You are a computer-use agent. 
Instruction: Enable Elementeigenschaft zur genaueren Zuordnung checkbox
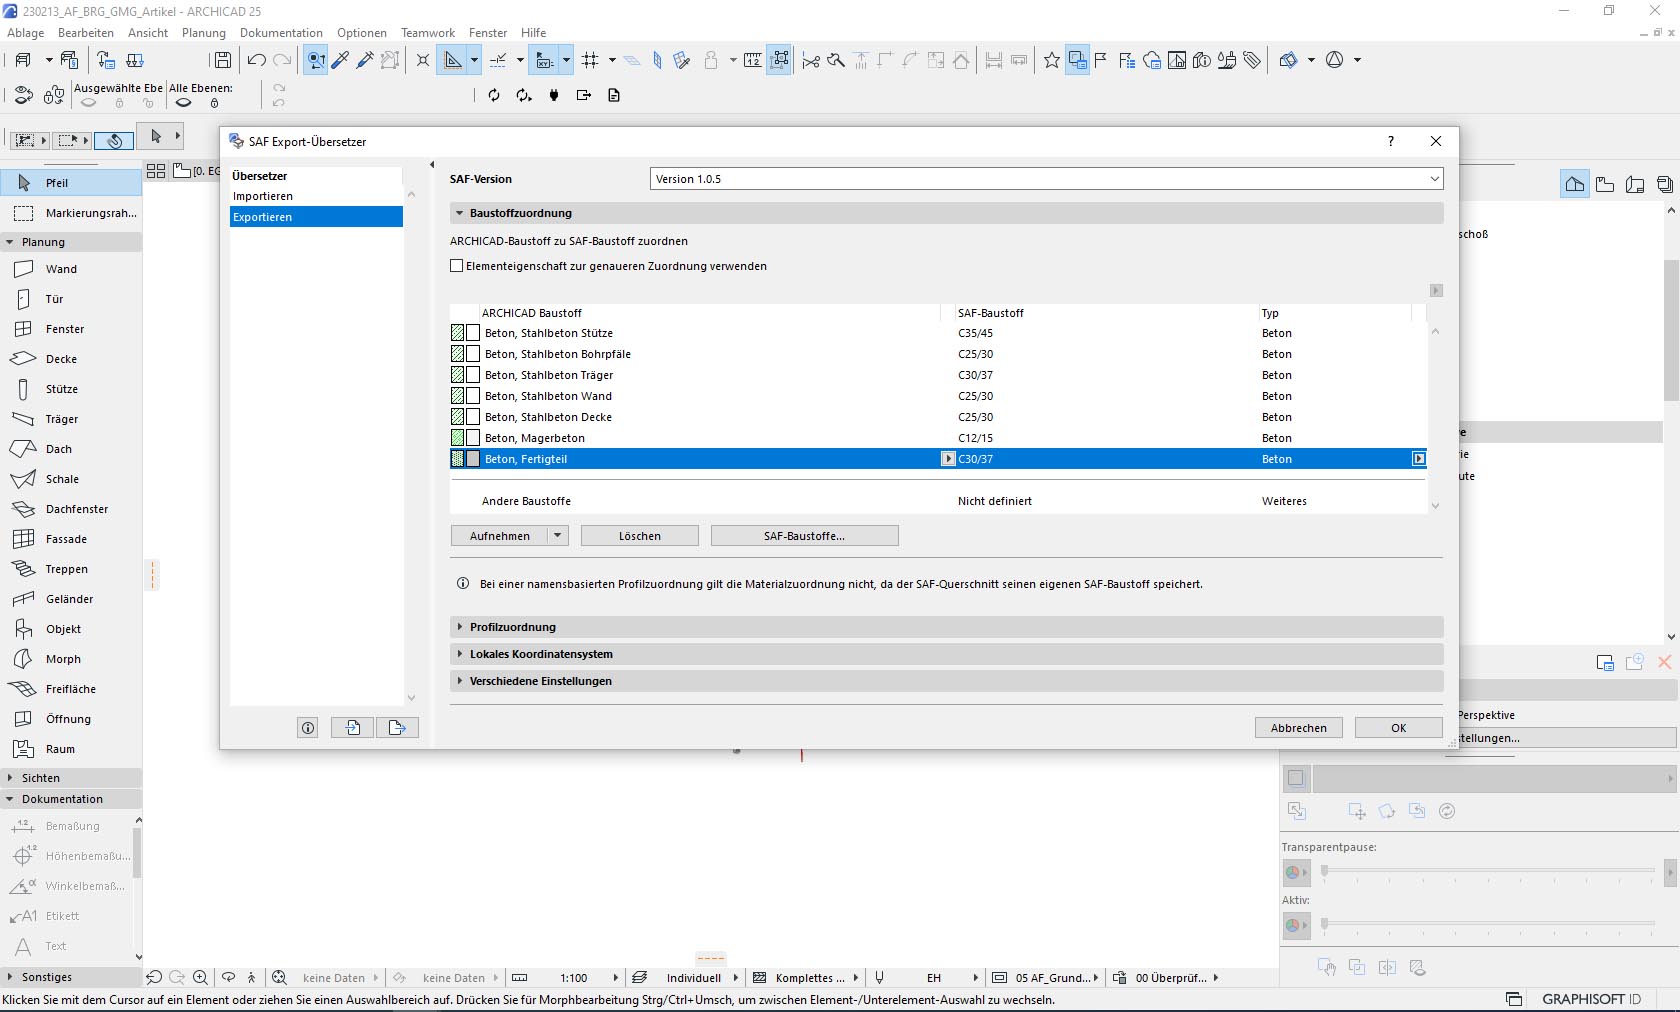tap(457, 266)
